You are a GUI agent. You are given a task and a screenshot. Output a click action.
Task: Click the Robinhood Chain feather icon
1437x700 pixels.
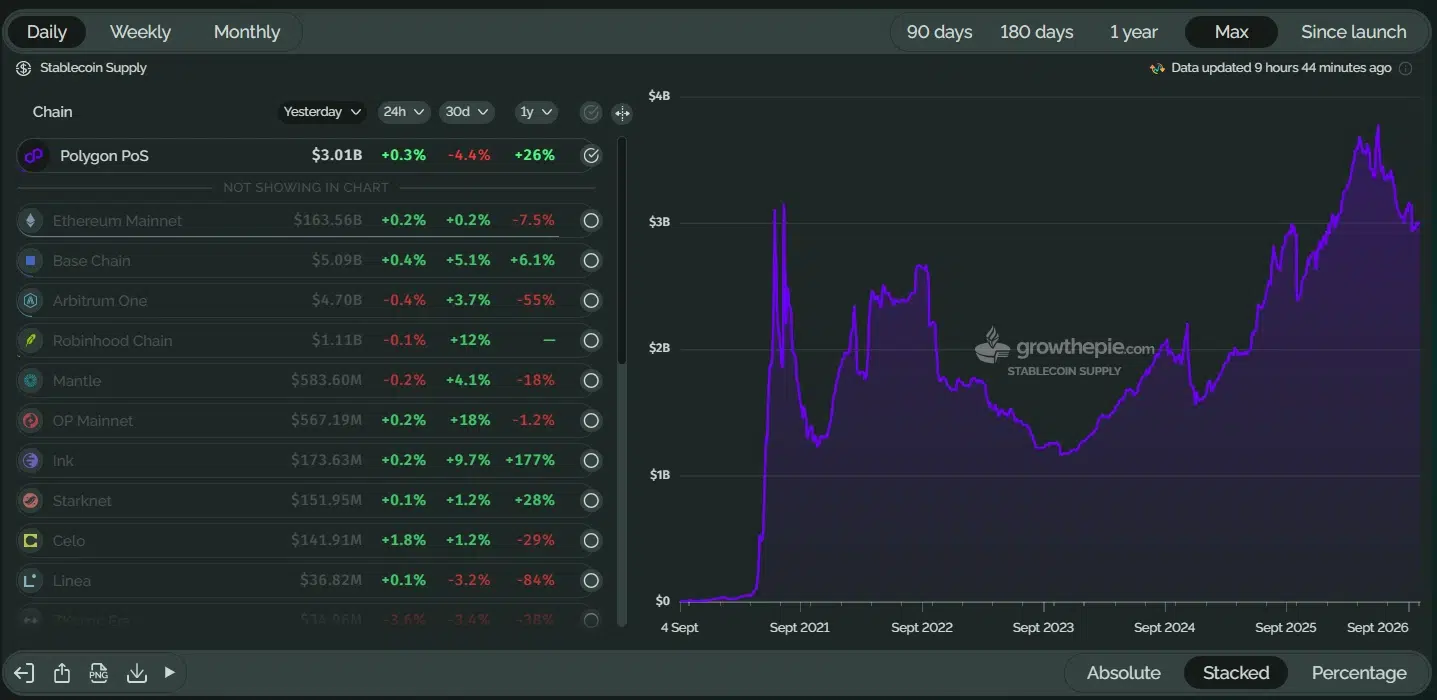coord(31,341)
